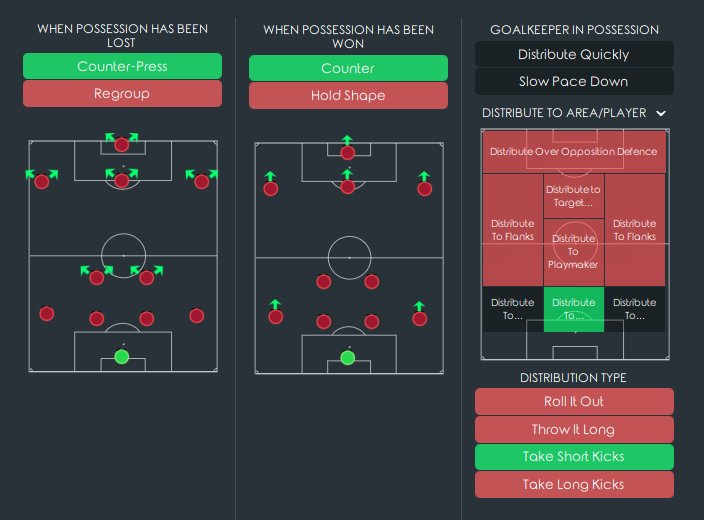Viewport: 704px width, 520px height.
Task: Click the top striker icon on possession-won pitch
Action: [x=348, y=153]
